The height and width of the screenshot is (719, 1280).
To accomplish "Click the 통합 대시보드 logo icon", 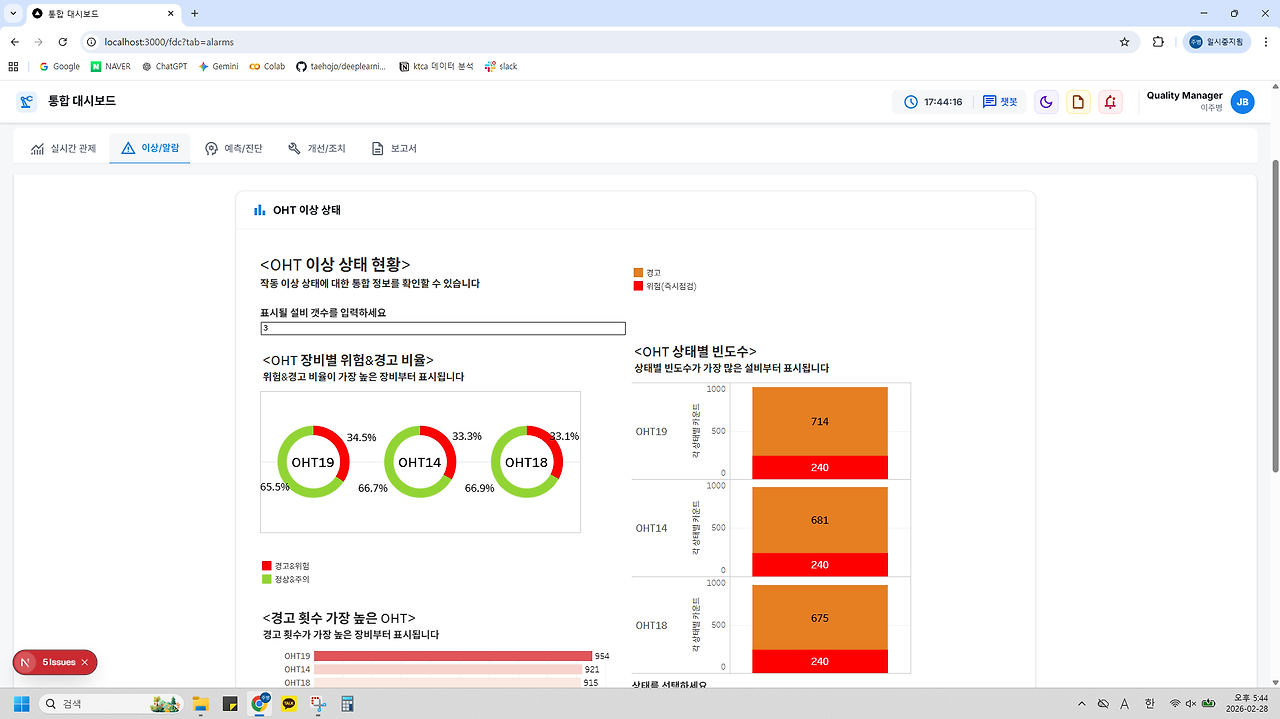I will click(26, 101).
